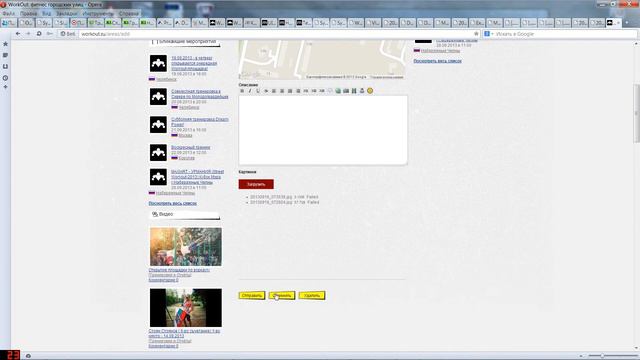Insert an image using the picture icon
The width and height of the screenshot is (640, 360).
tap(346, 91)
